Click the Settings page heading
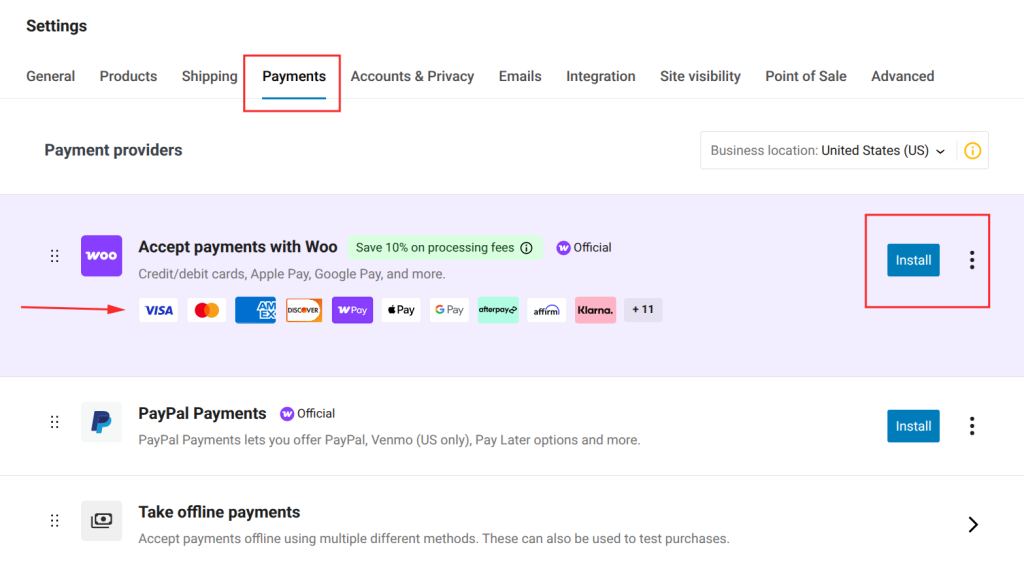Image resolution: width=1024 pixels, height=562 pixels. coord(56,25)
